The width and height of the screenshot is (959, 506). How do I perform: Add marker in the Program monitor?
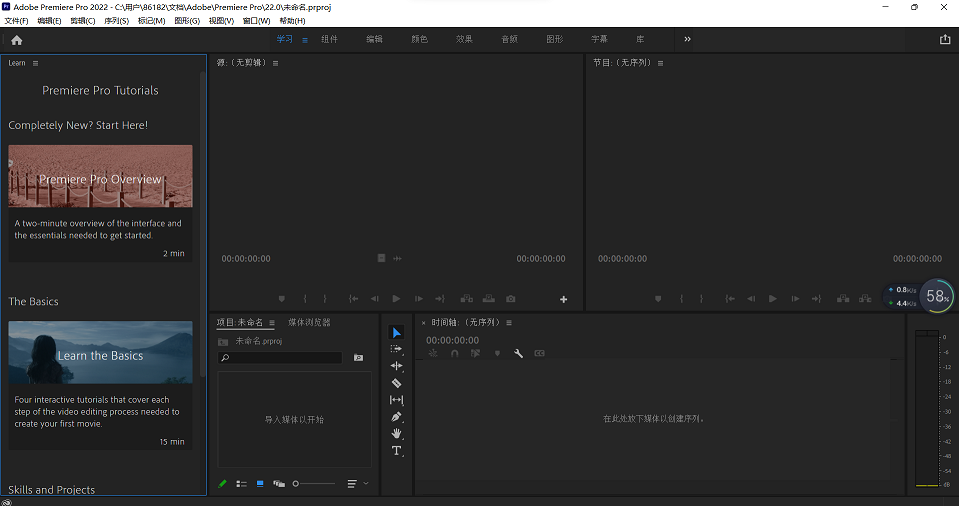pos(658,299)
